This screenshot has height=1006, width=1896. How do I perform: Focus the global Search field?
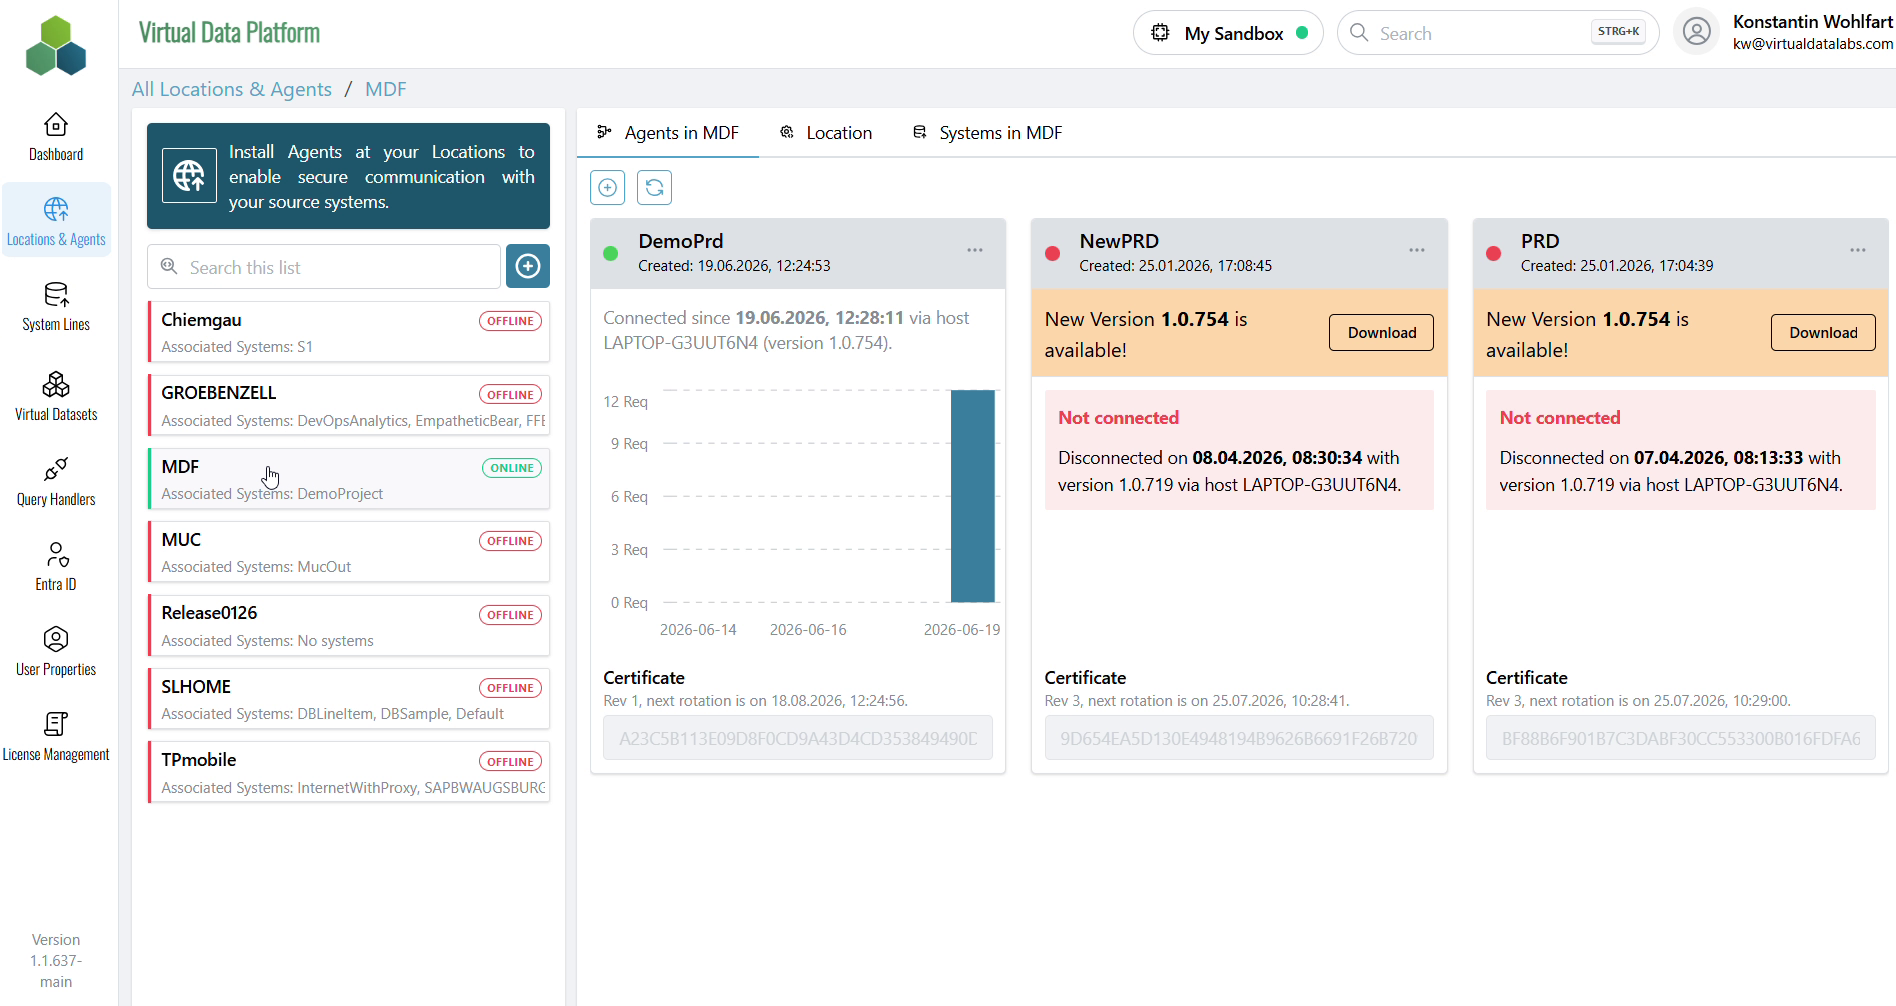tap(1498, 33)
